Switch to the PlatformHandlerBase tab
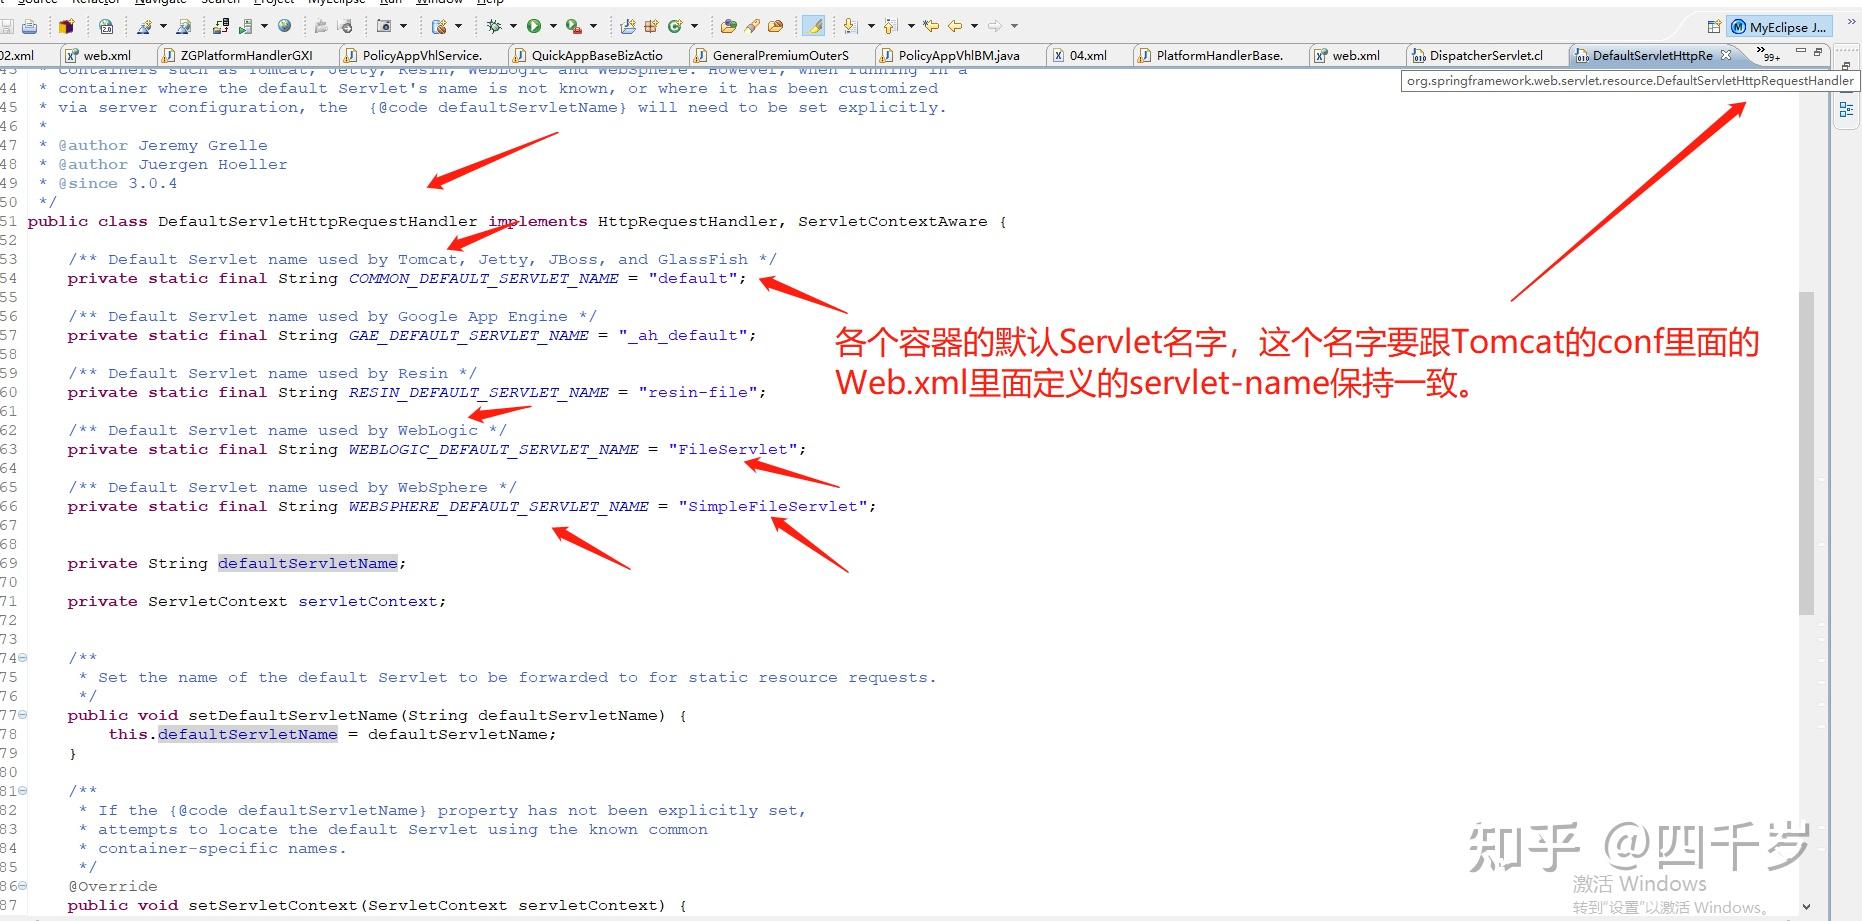 1219,56
